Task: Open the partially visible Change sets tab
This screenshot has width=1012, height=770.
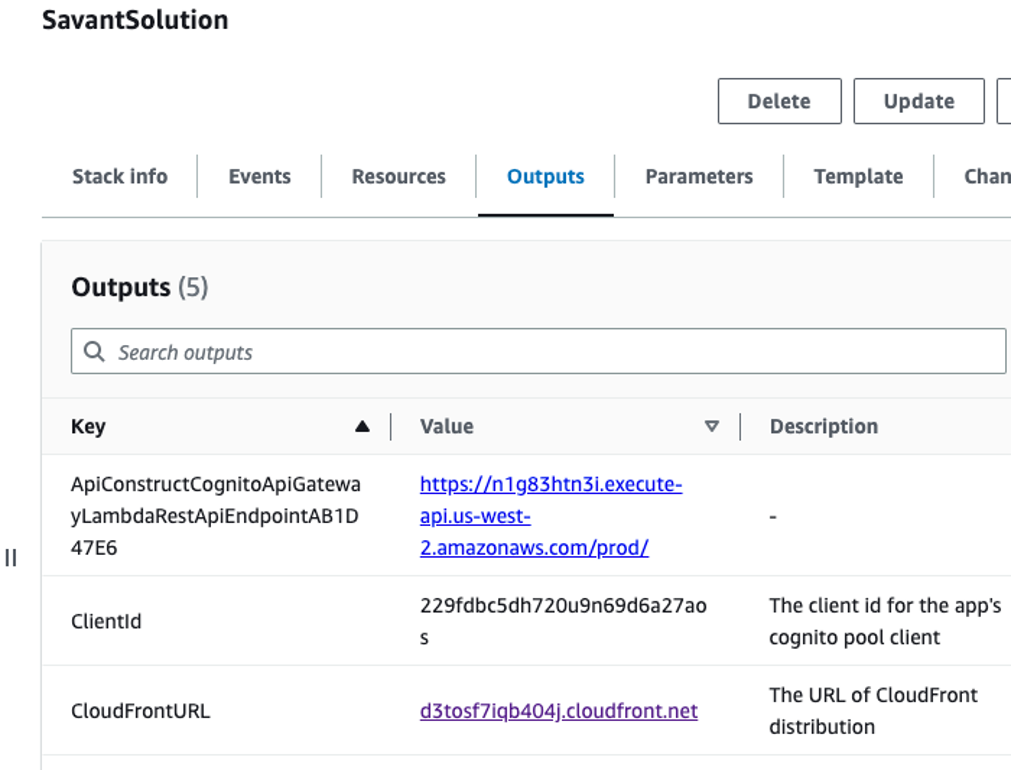Action: pos(987,176)
